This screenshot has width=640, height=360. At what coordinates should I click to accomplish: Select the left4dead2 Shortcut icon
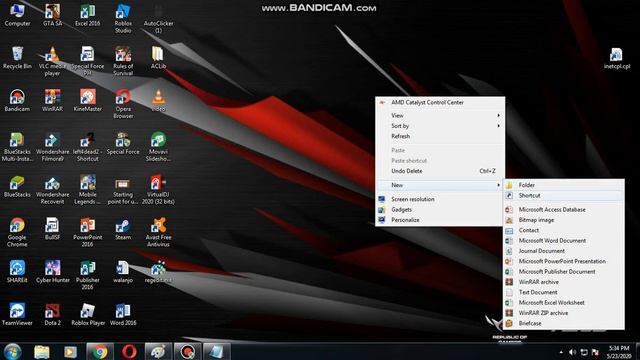point(87,147)
